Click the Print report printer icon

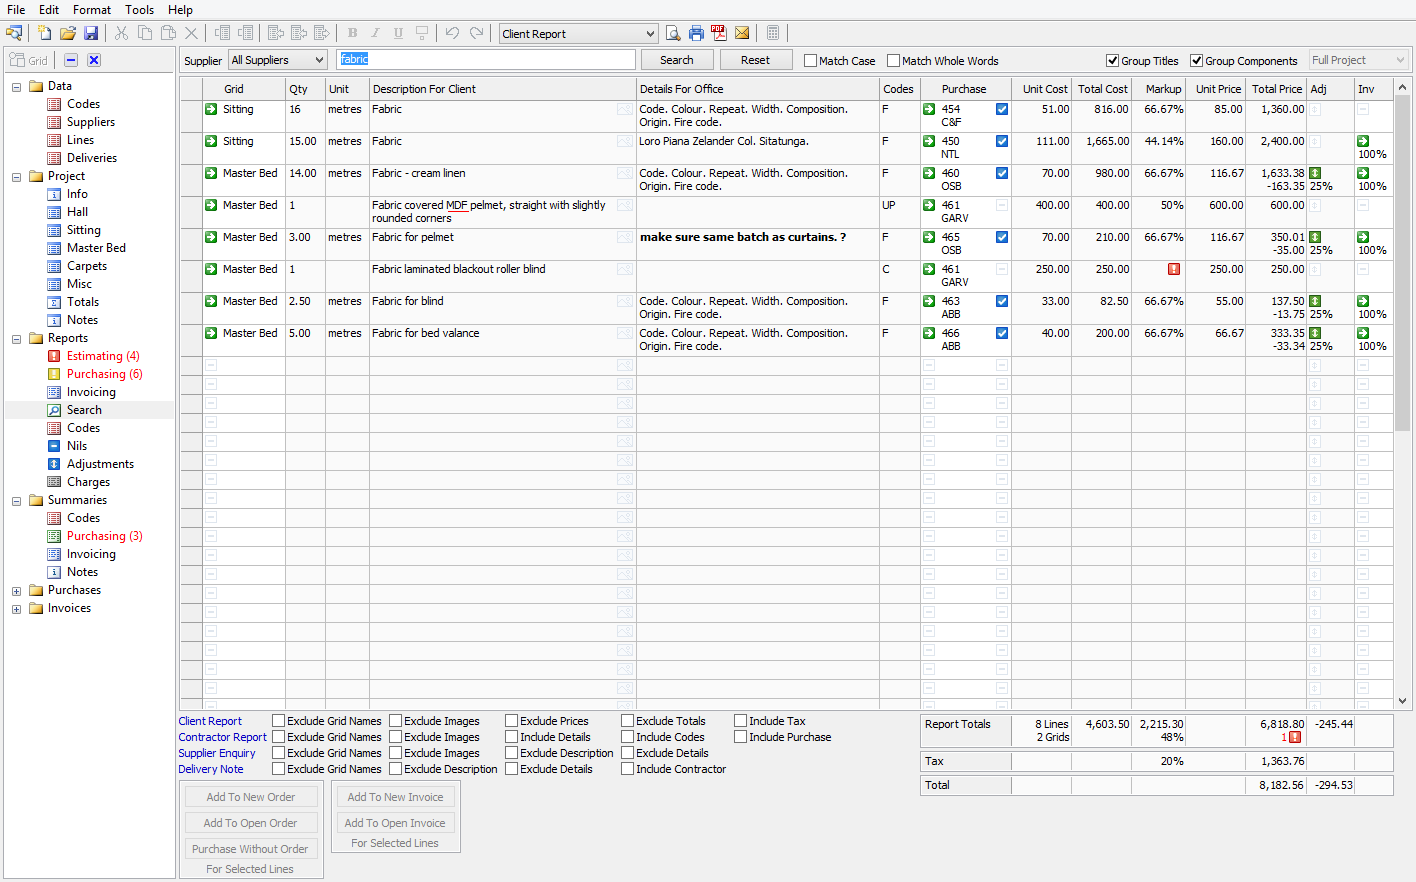(696, 33)
